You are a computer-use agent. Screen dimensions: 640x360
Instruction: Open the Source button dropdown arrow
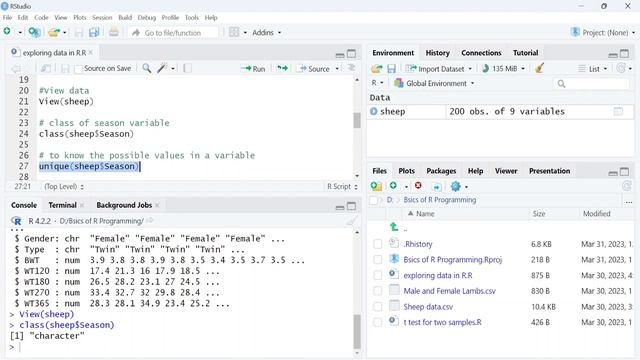tap(337, 69)
